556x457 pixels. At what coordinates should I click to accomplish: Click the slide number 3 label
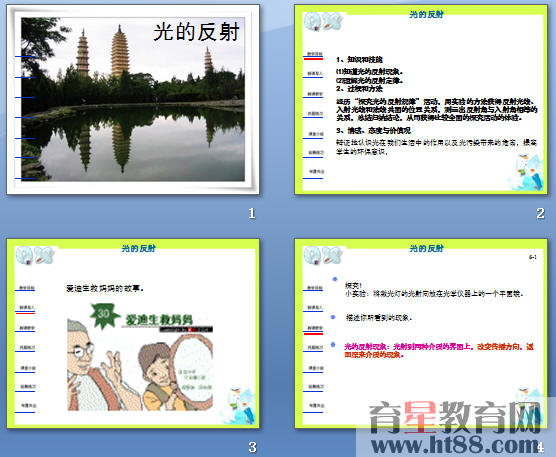tap(252, 447)
